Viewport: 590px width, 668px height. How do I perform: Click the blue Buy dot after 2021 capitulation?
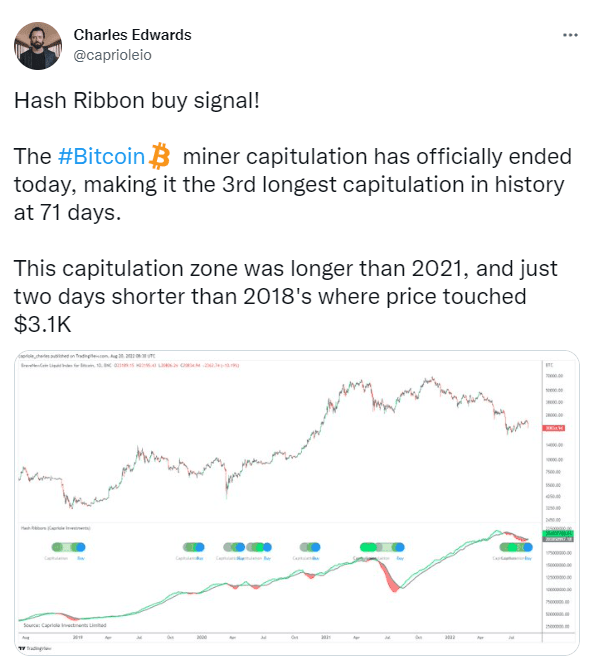[399, 547]
